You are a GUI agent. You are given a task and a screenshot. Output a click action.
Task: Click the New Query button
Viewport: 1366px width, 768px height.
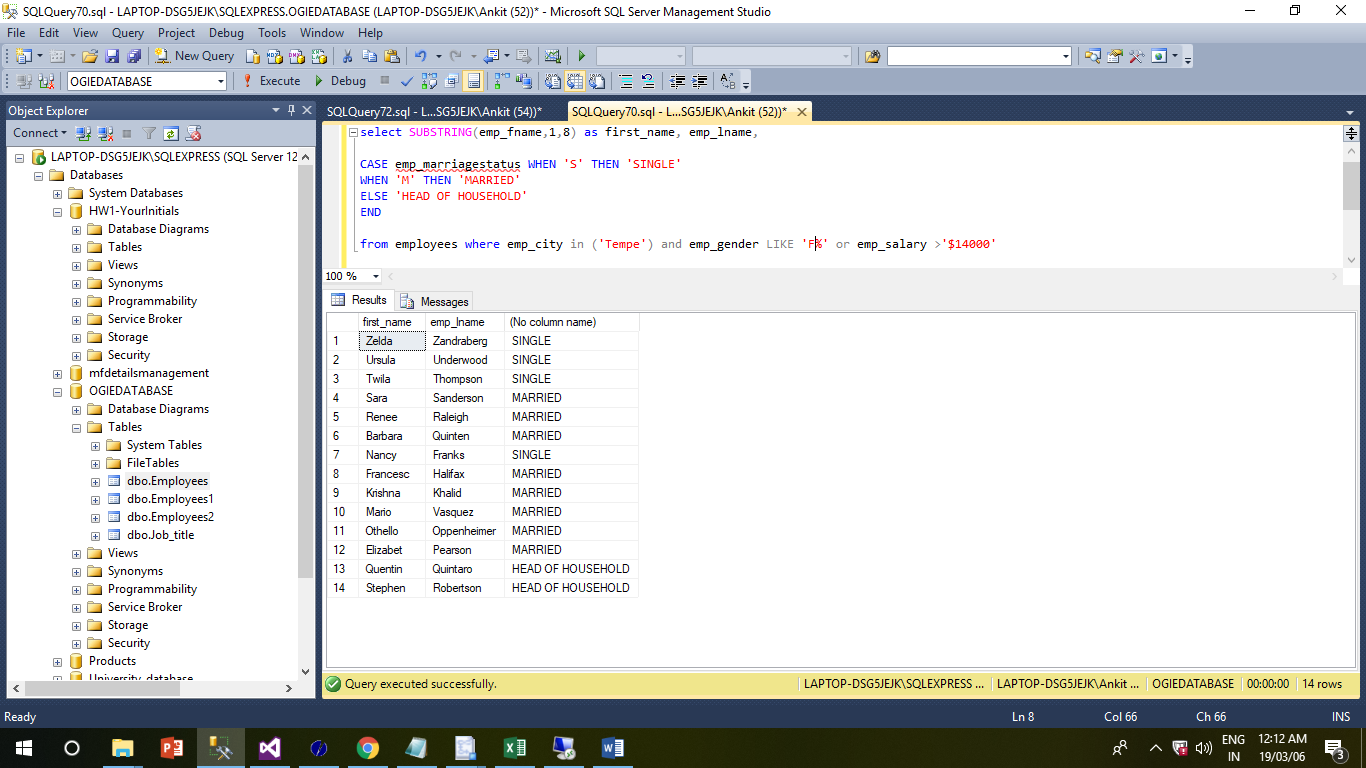[194, 56]
